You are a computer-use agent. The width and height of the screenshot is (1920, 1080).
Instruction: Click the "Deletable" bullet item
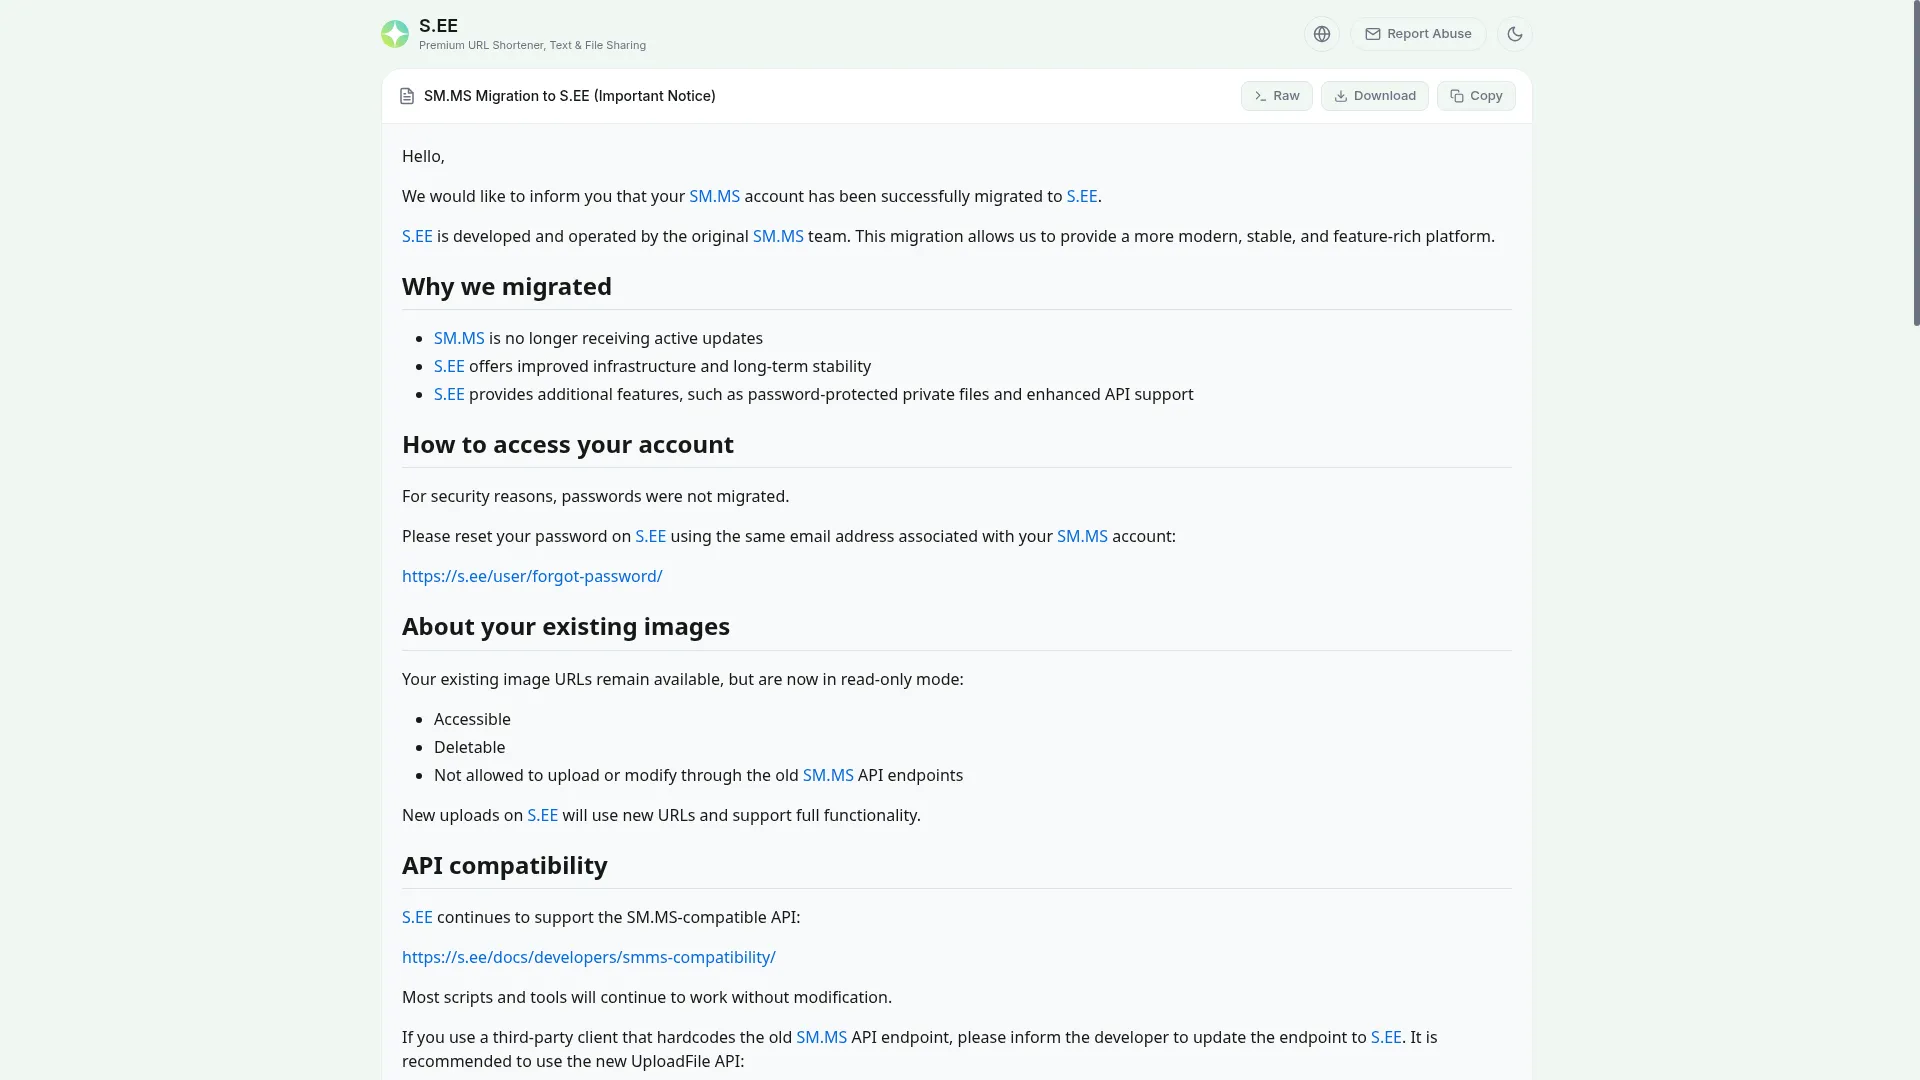[x=470, y=748]
